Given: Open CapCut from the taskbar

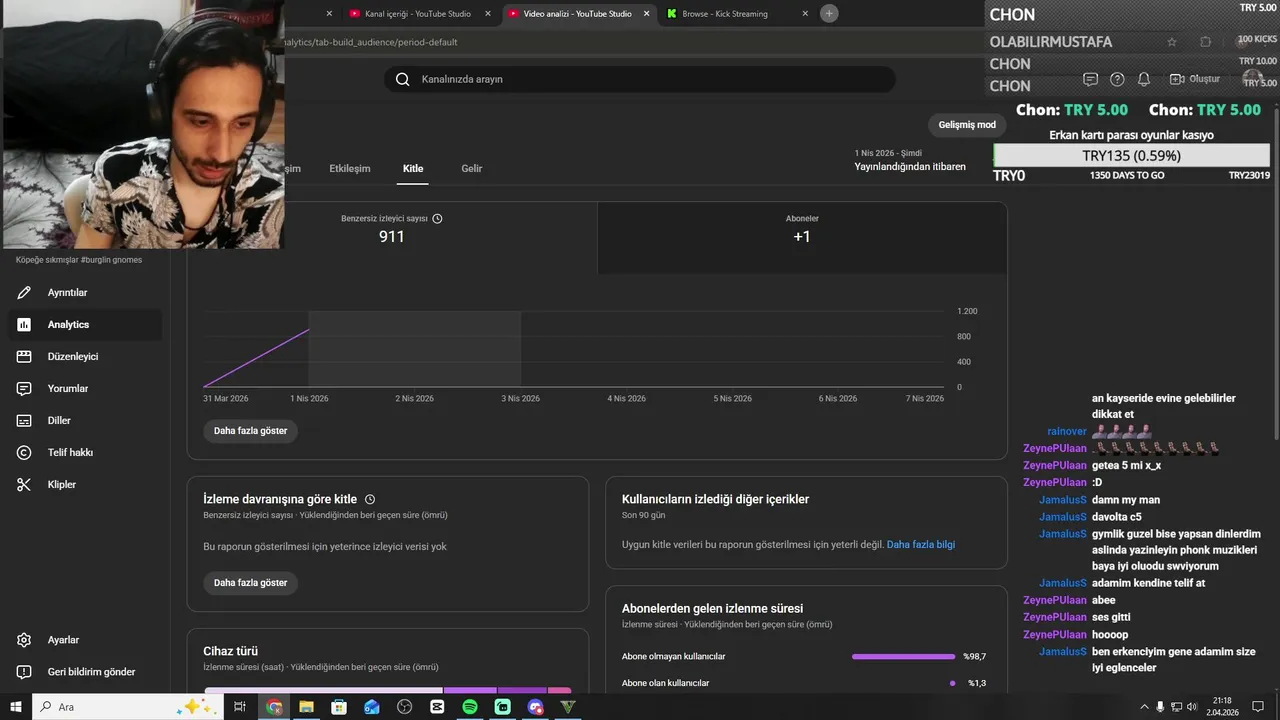Looking at the screenshot, I should click(x=437, y=707).
